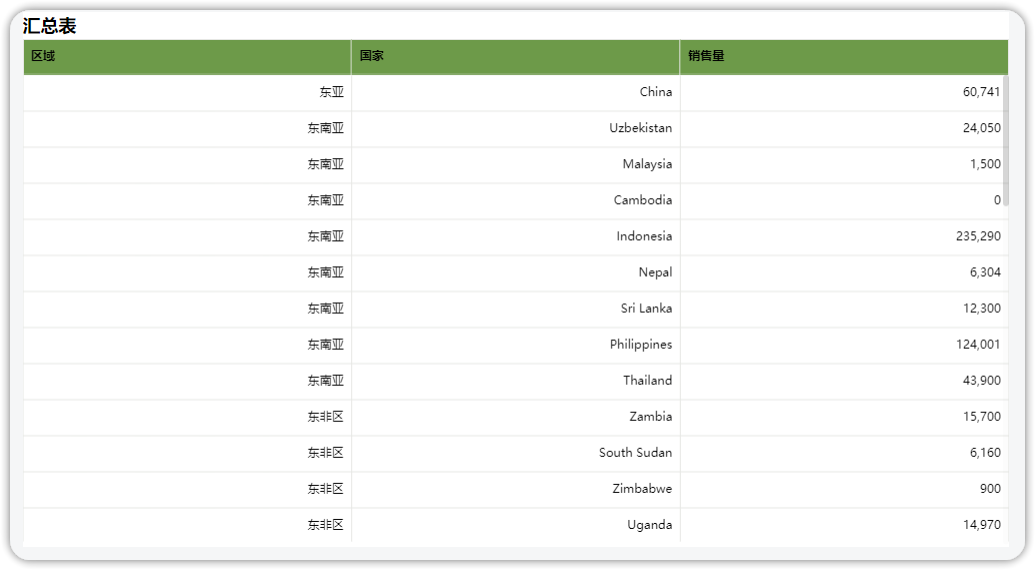The height and width of the screenshot is (570, 1035).
Task: Click the 销售量 column header
Action: pyautogui.click(x=844, y=57)
